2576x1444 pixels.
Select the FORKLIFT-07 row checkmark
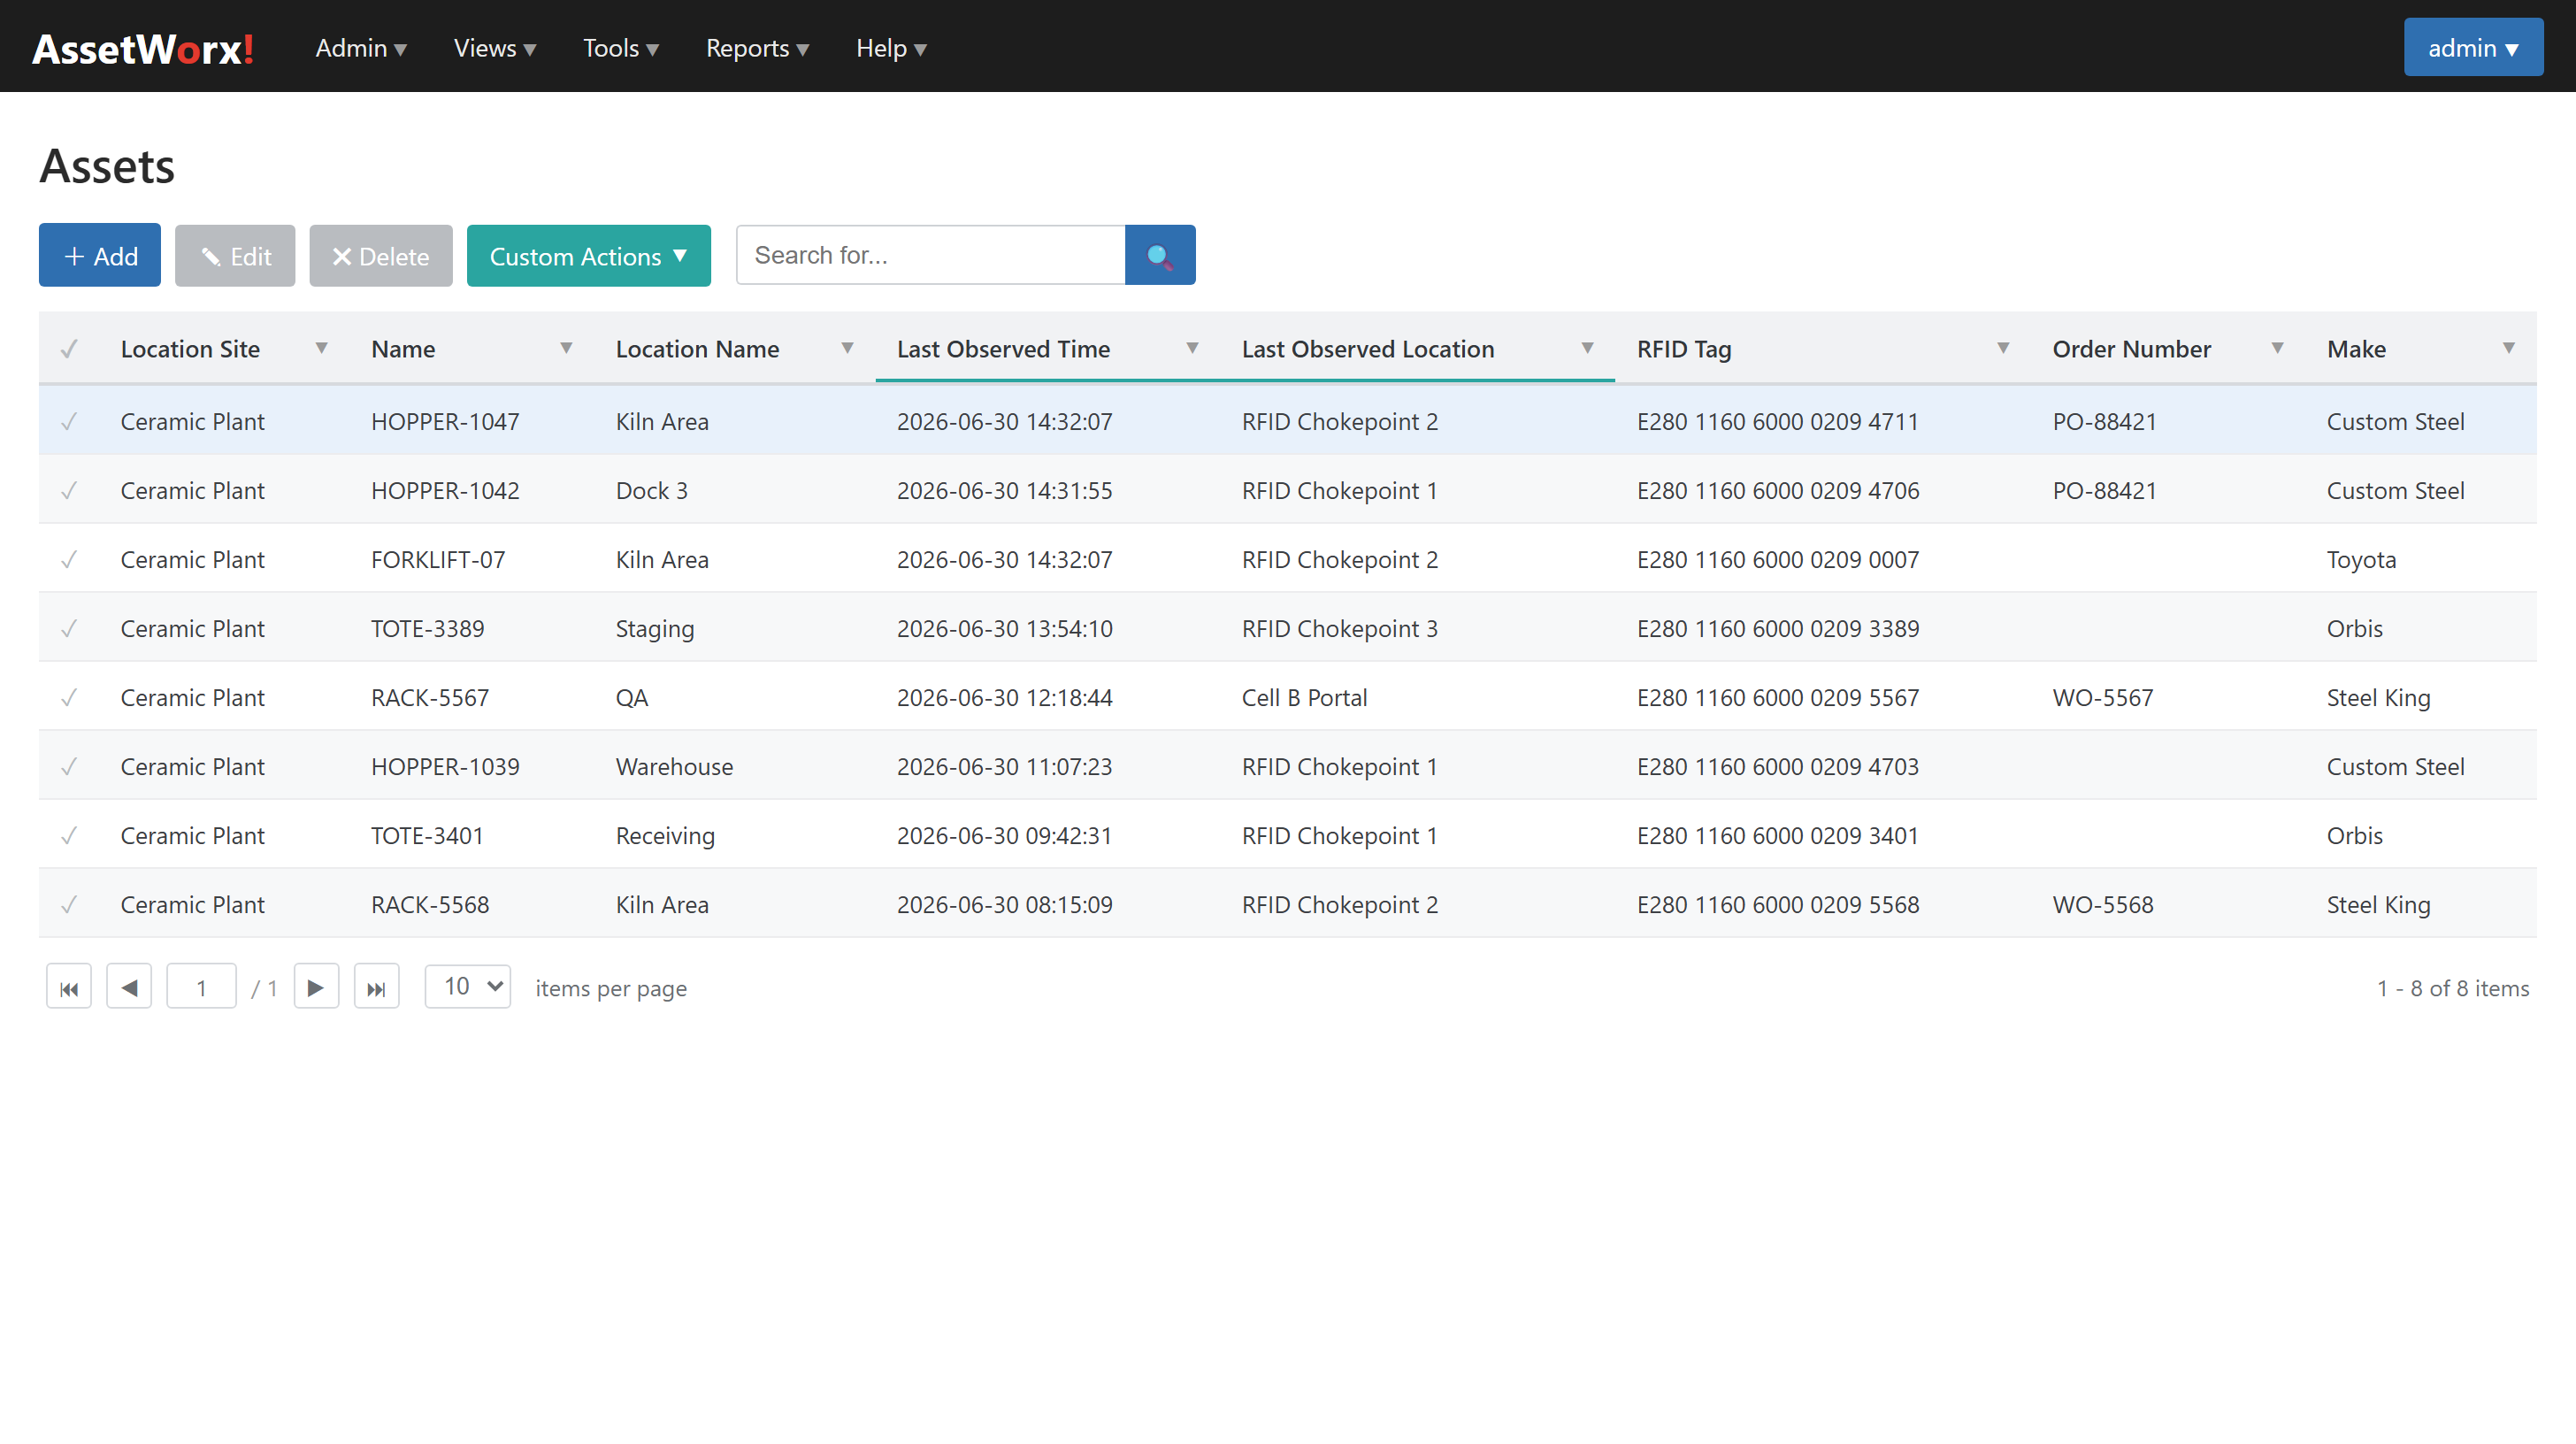(x=69, y=559)
